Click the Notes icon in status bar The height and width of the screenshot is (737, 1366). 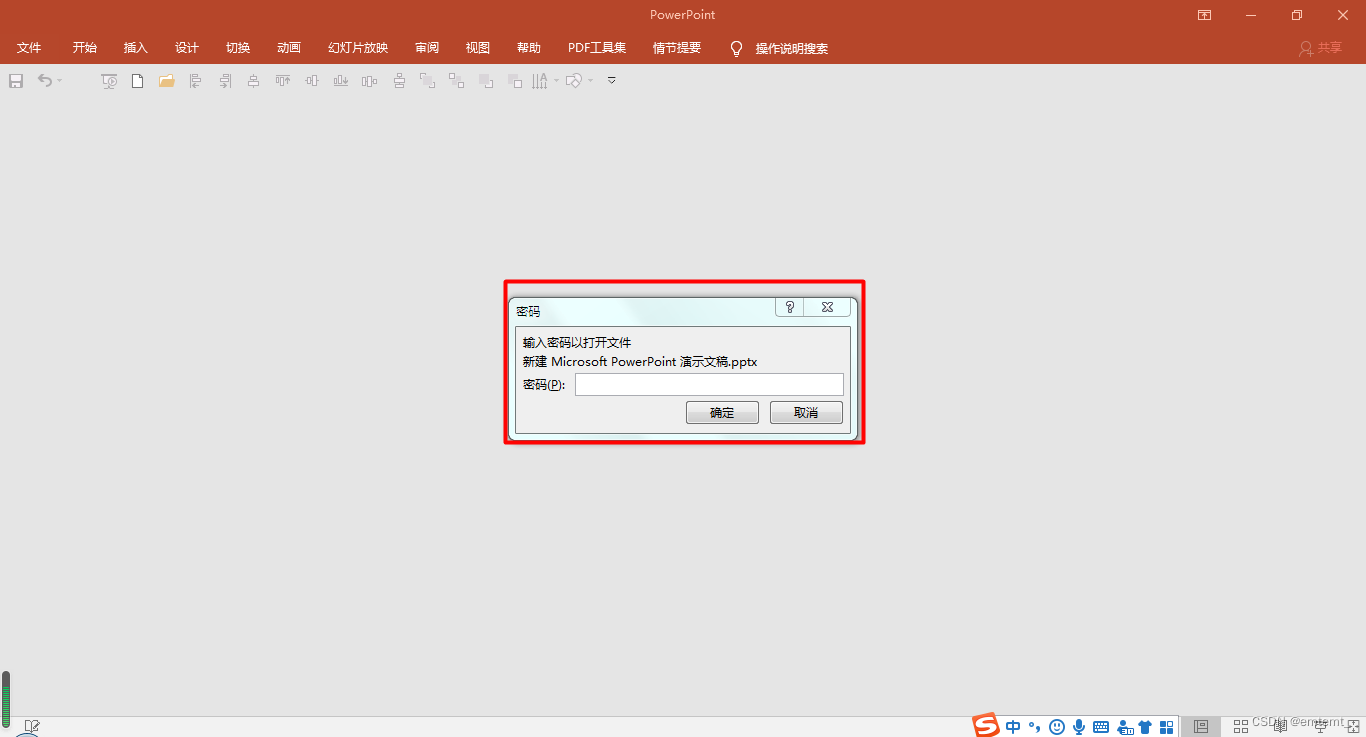(x=32, y=726)
